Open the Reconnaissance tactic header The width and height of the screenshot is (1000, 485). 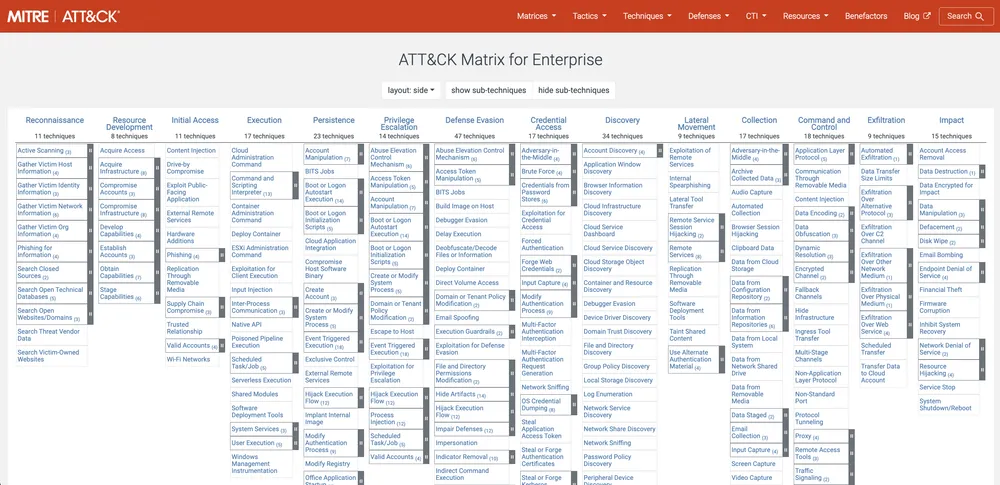tap(55, 120)
